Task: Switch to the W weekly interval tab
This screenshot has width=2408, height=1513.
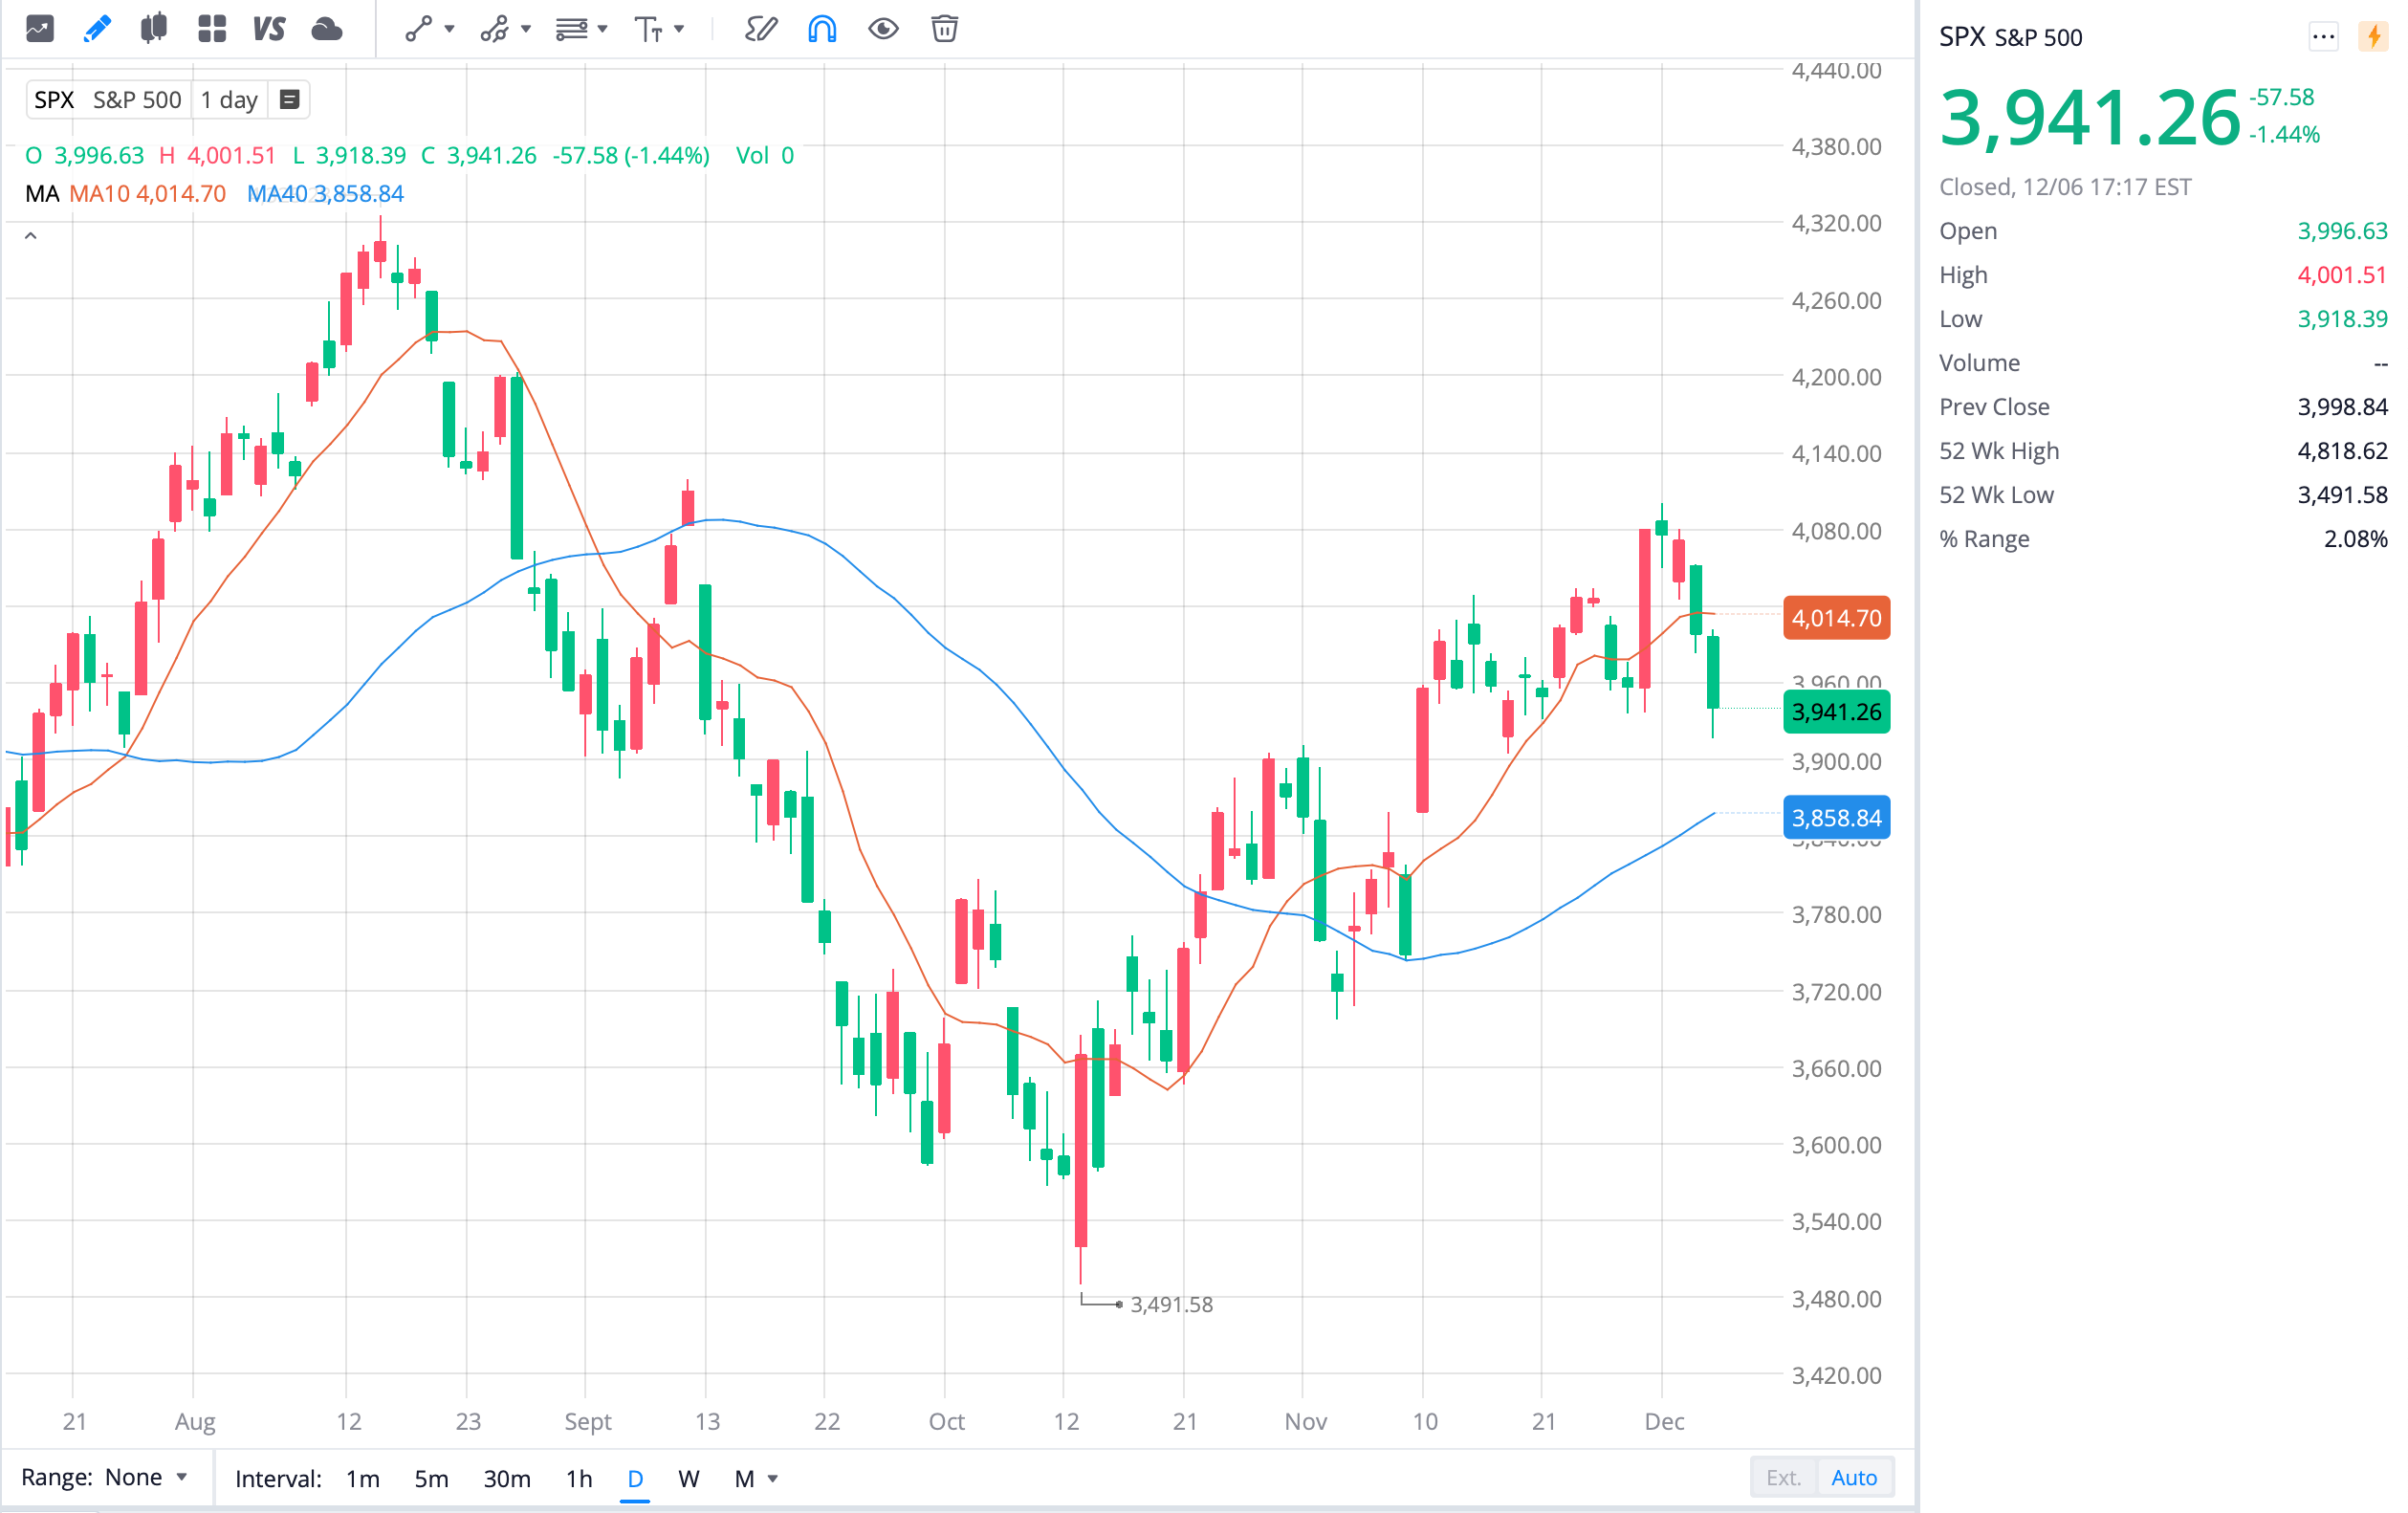Action: [x=688, y=1478]
